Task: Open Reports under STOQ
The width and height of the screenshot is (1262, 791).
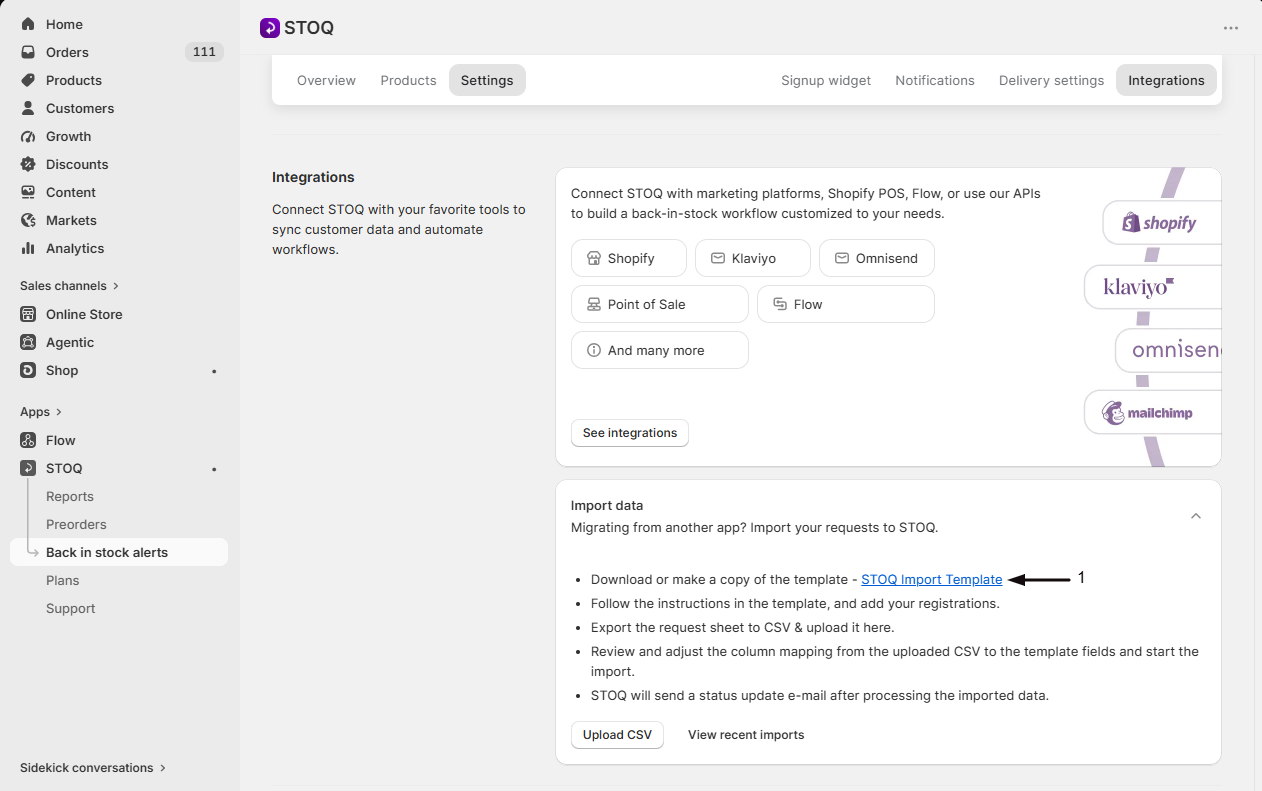Action: 70,496
